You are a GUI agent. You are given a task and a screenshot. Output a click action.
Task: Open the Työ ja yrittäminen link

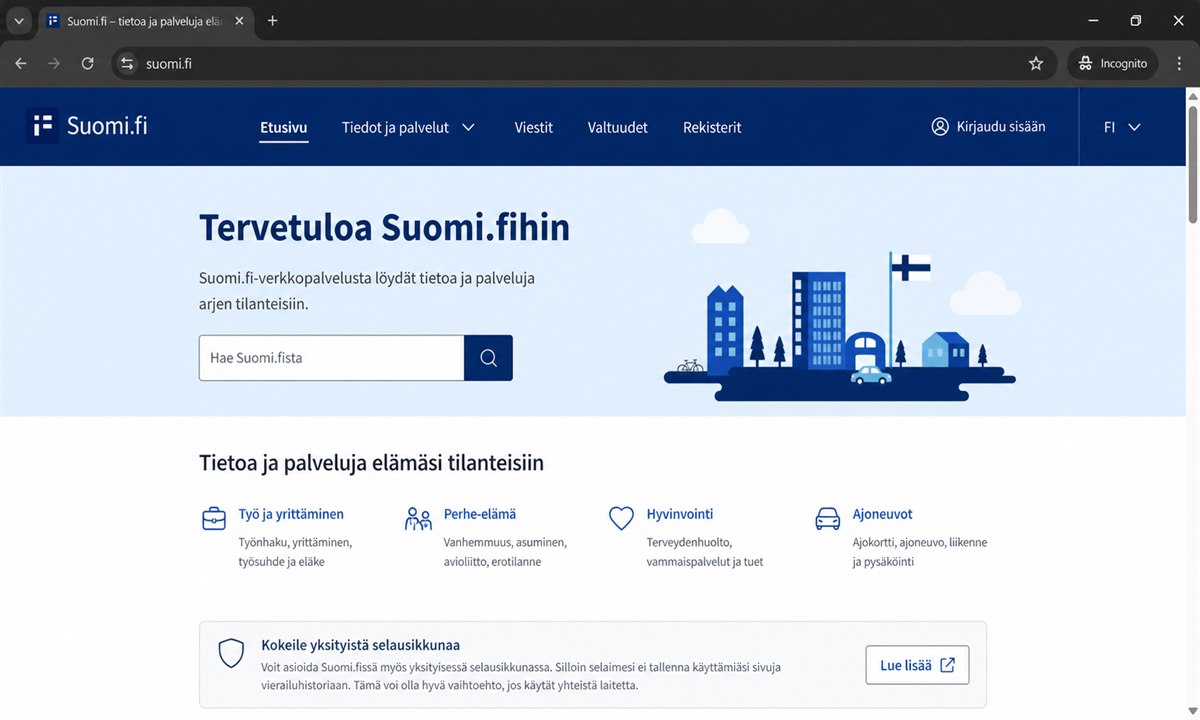[x=291, y=514]
